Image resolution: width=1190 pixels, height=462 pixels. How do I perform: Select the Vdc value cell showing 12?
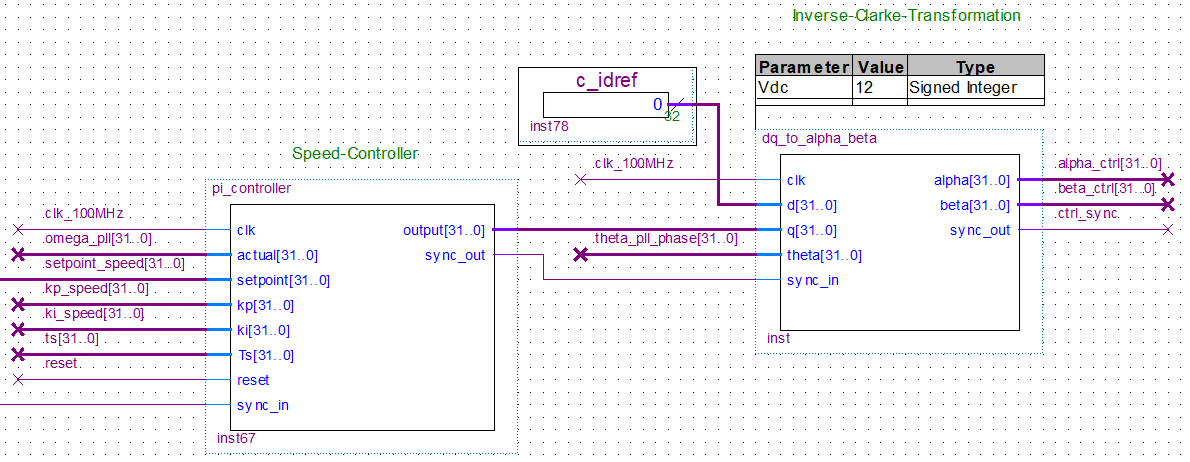[880, 87]
